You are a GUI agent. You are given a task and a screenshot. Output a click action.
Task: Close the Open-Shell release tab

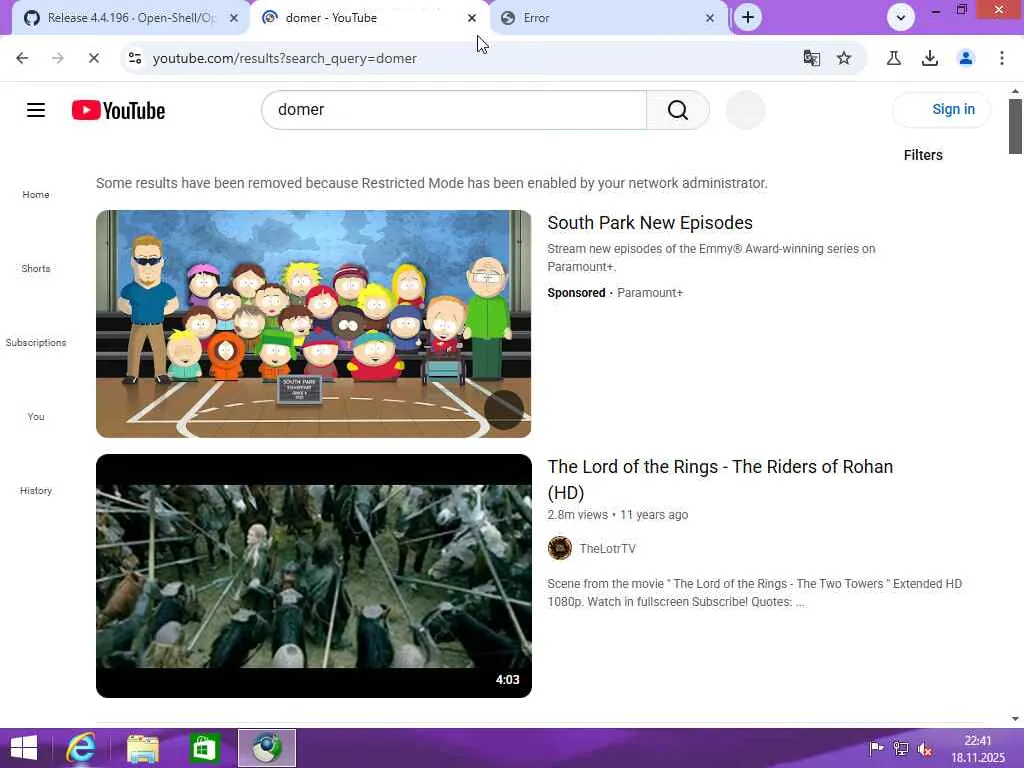tap(234, 18)
